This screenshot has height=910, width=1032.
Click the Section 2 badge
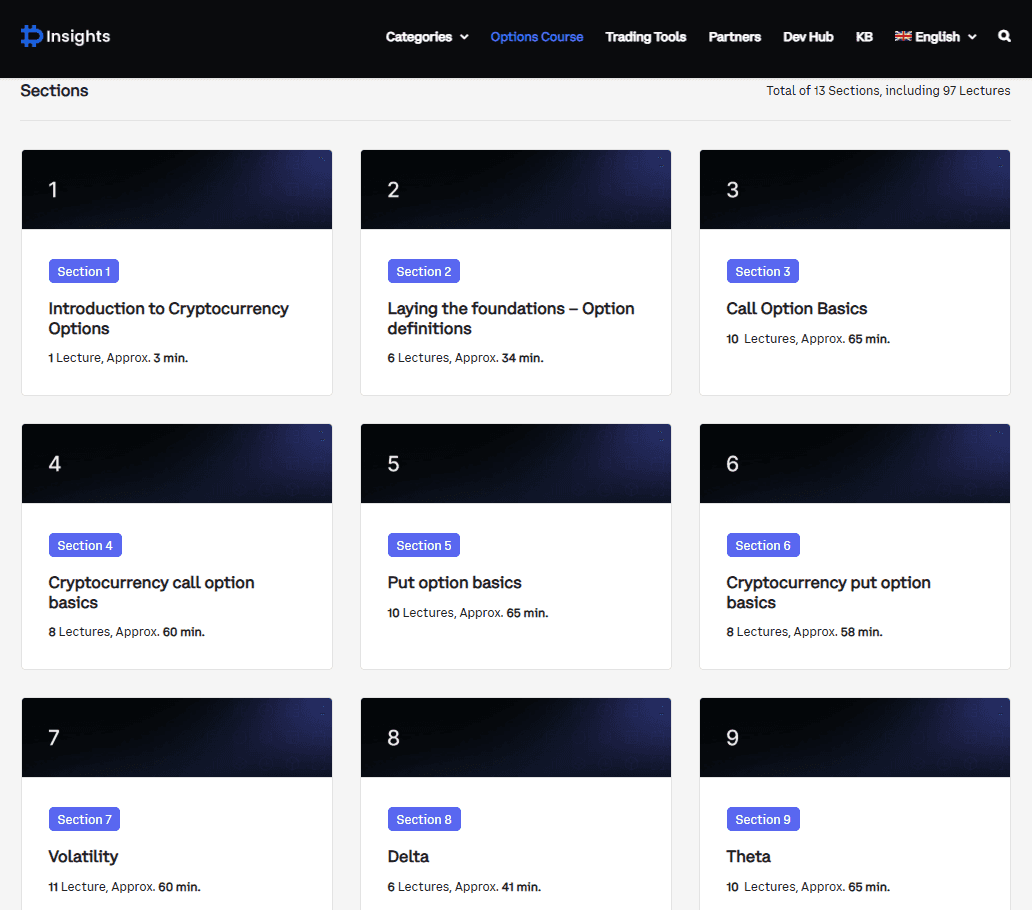tap(423, 271)
